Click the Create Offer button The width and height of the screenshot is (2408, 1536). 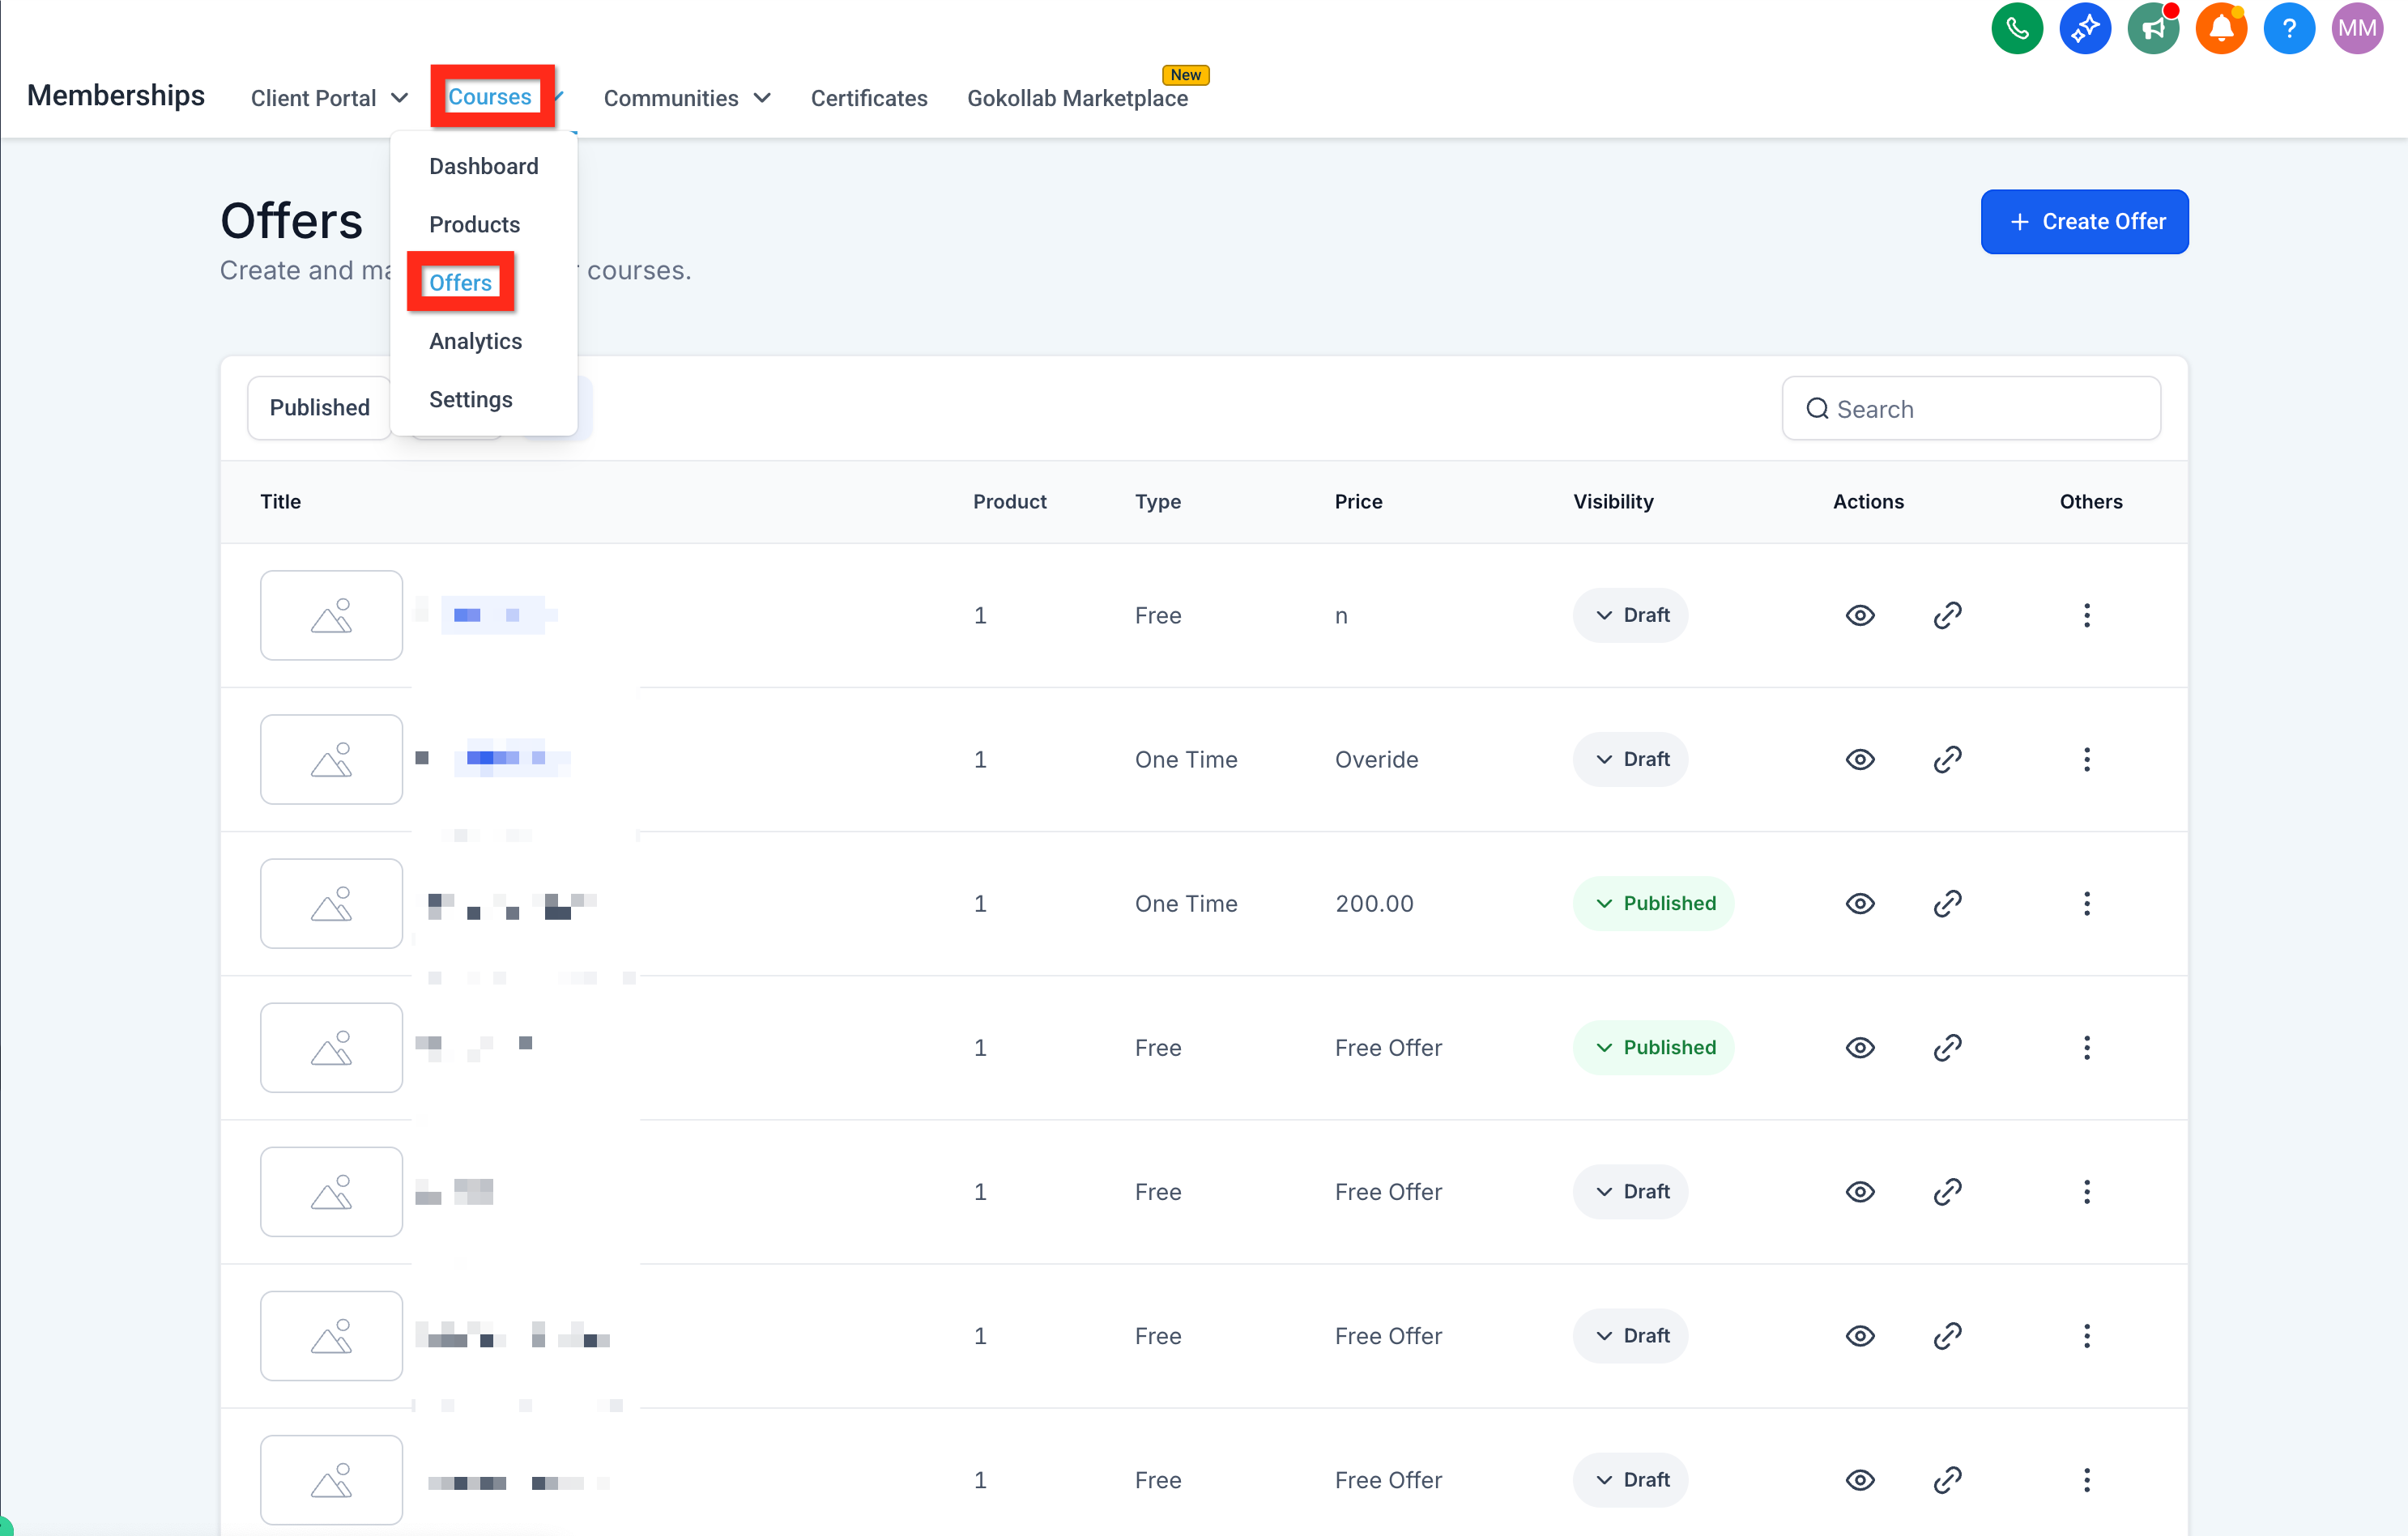[x=2083, y=221]
